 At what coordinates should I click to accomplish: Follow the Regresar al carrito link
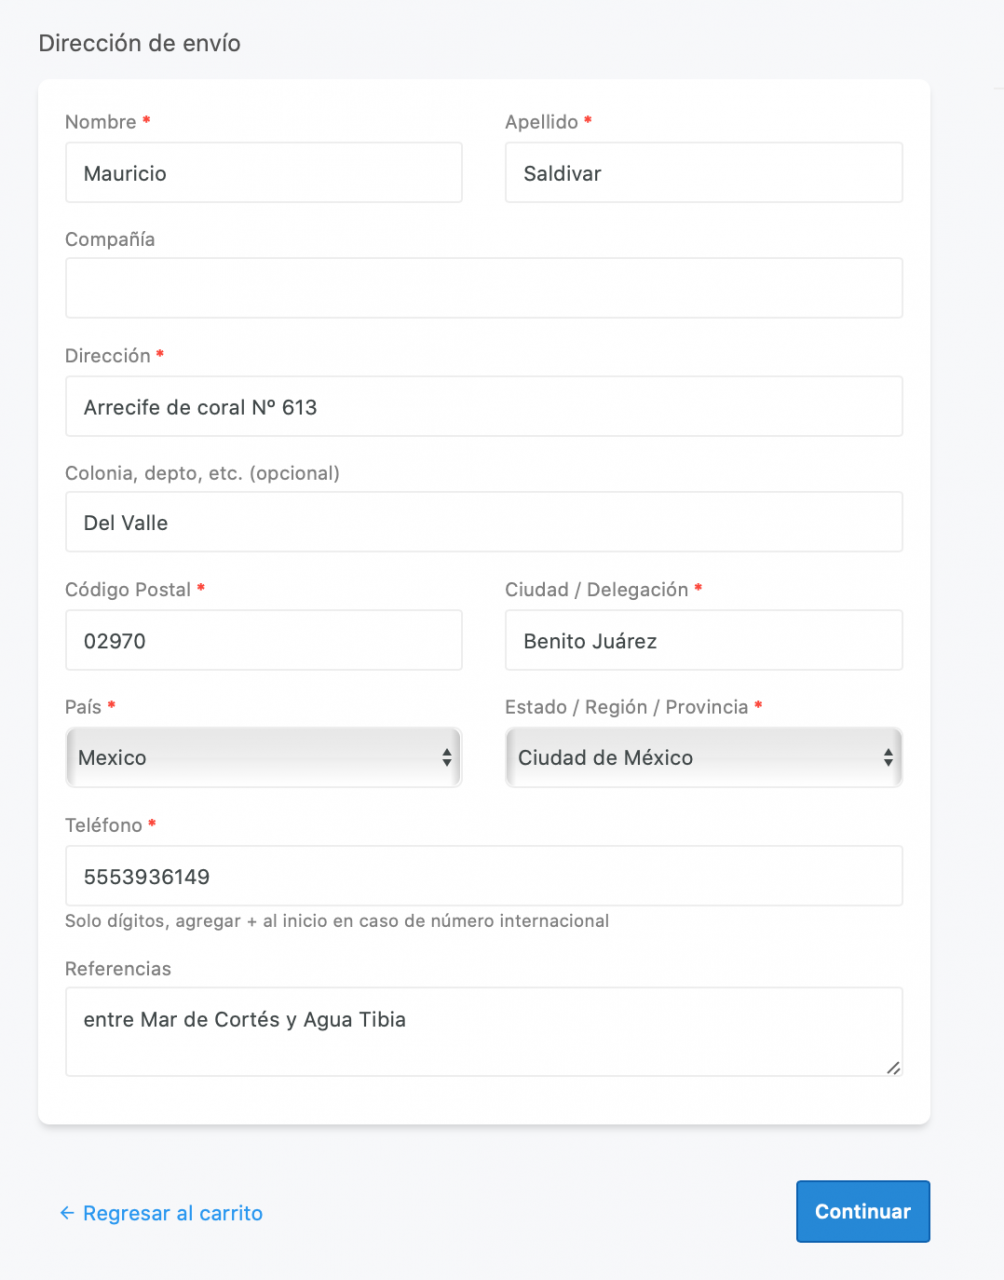[172, 1213]
